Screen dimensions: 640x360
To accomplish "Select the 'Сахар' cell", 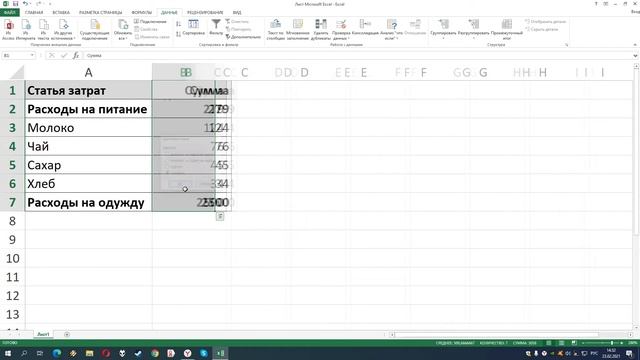I will click(88, 165).
